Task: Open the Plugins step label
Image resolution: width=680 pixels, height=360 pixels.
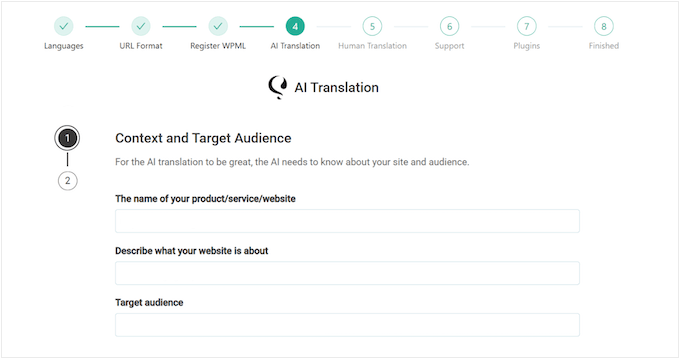Action: pyautogui.click(x=526, y=46)
